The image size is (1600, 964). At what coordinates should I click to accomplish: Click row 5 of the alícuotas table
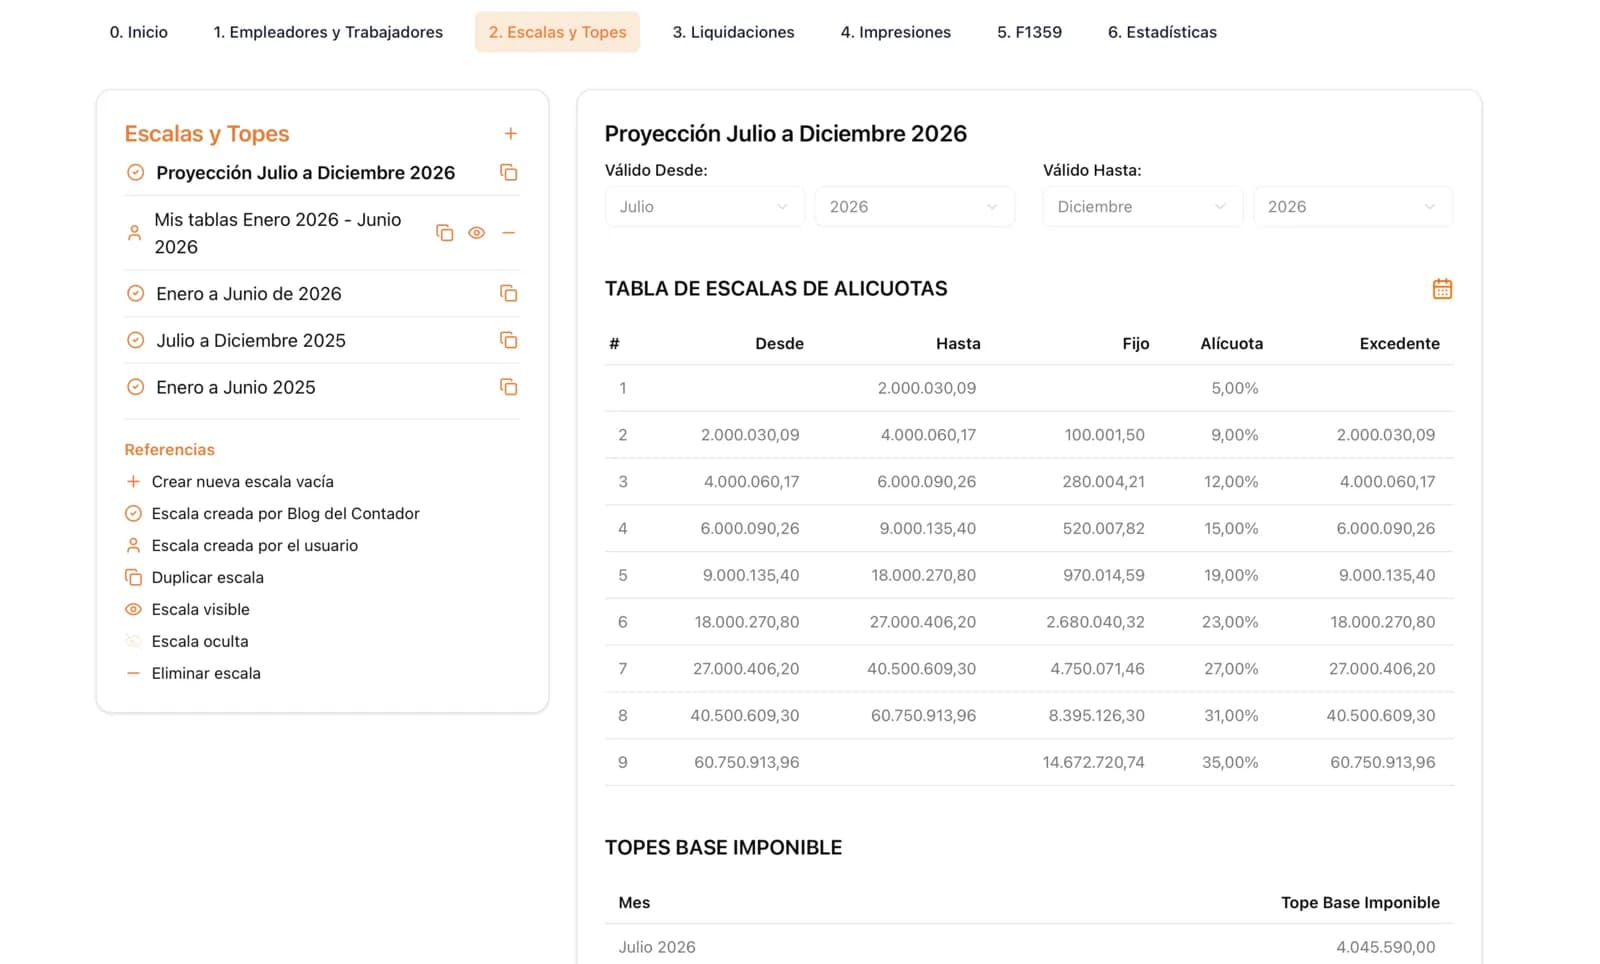pyautogui.click(x=1028, y=575)
